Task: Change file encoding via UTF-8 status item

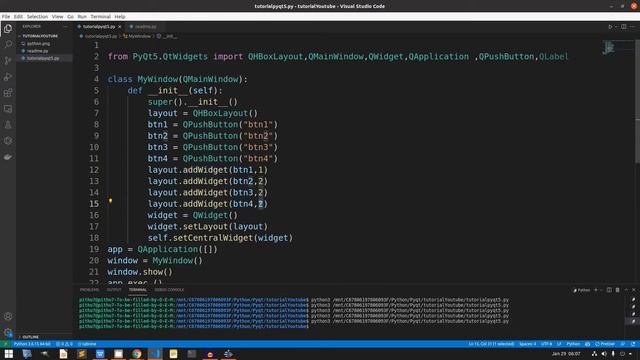Action: pyautogui.click(x=546, y=344)
